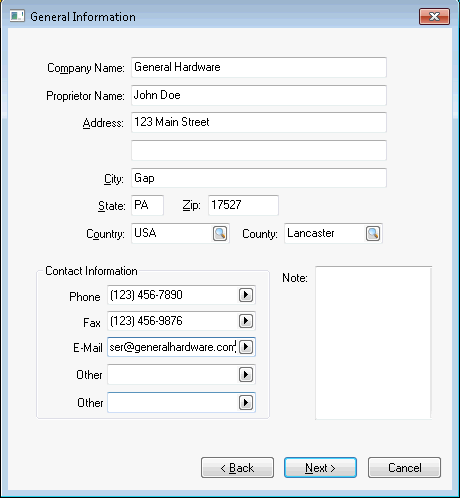This screenshot has height=498, width=460.
Task: Click inside the Note text area
Action: coord(373,343)
